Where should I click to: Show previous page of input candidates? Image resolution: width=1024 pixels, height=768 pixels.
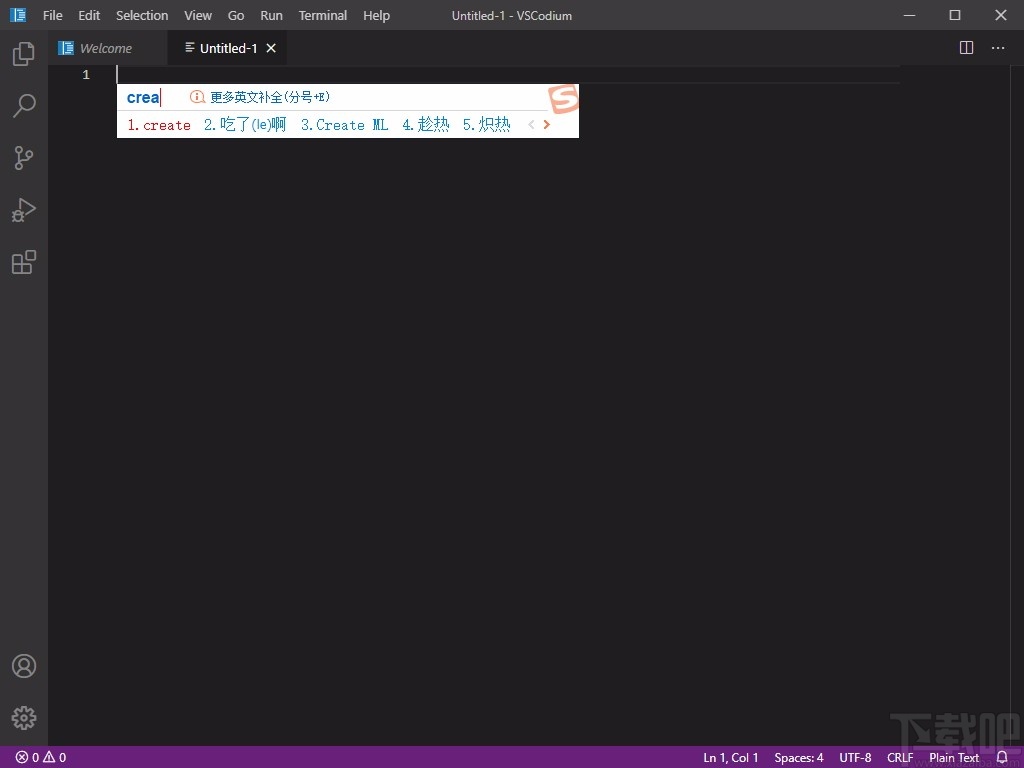[x=531, y=124]
